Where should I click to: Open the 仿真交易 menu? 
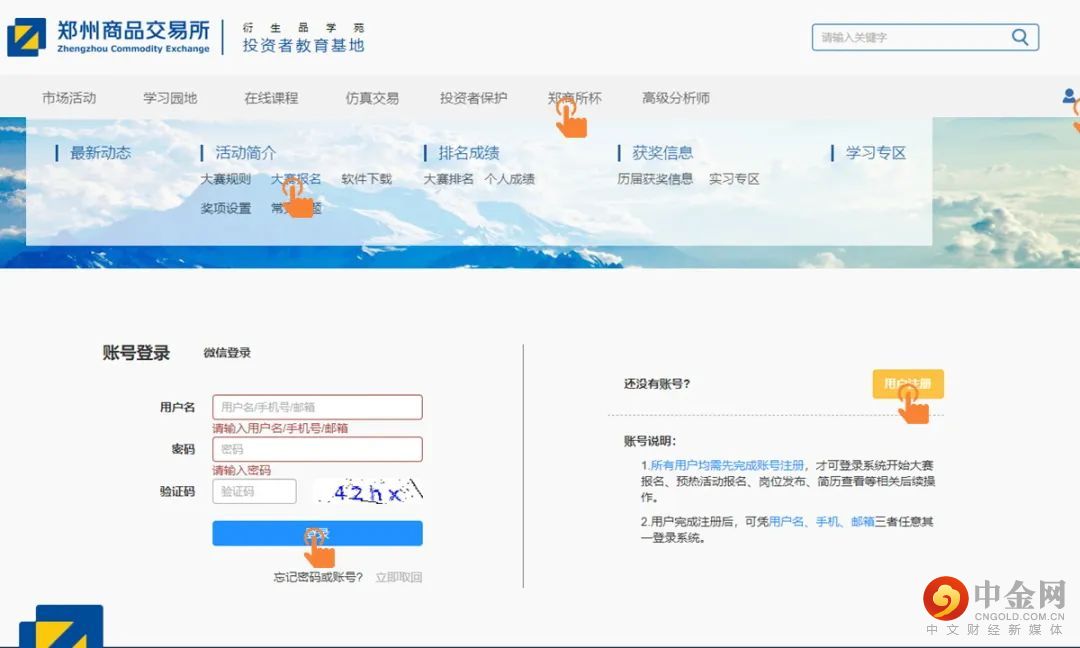[372, 98]
